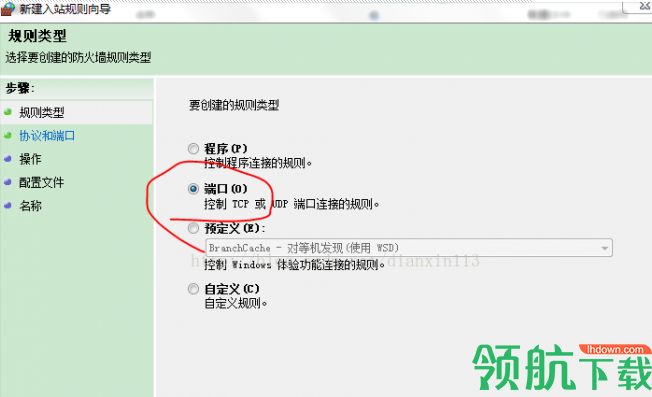The image size is (652, 397).
Task: Select the 预定义(E) radio button
Action: (x=193, y=228)
